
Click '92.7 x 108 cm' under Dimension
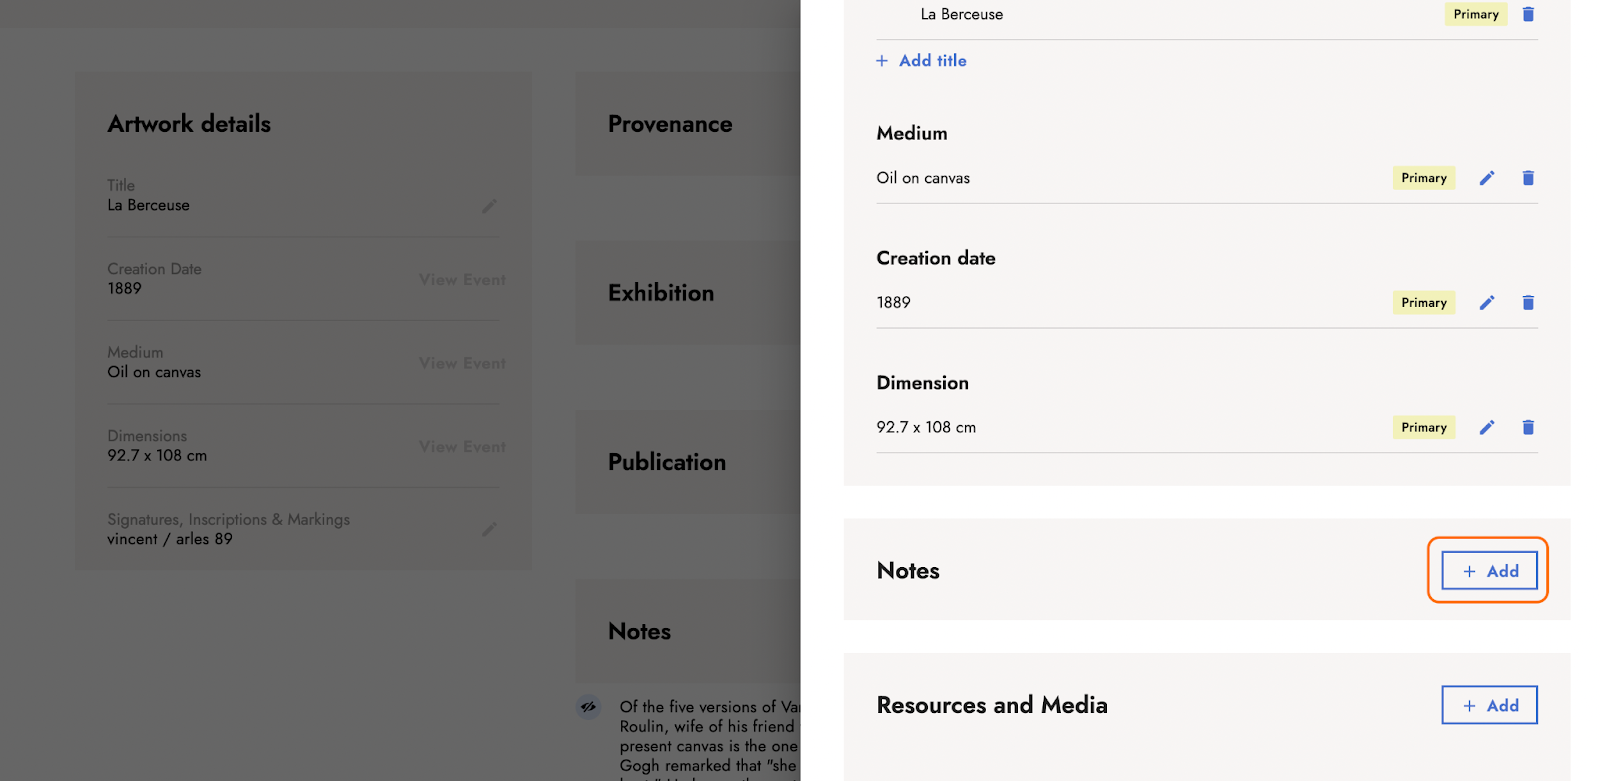926,428
